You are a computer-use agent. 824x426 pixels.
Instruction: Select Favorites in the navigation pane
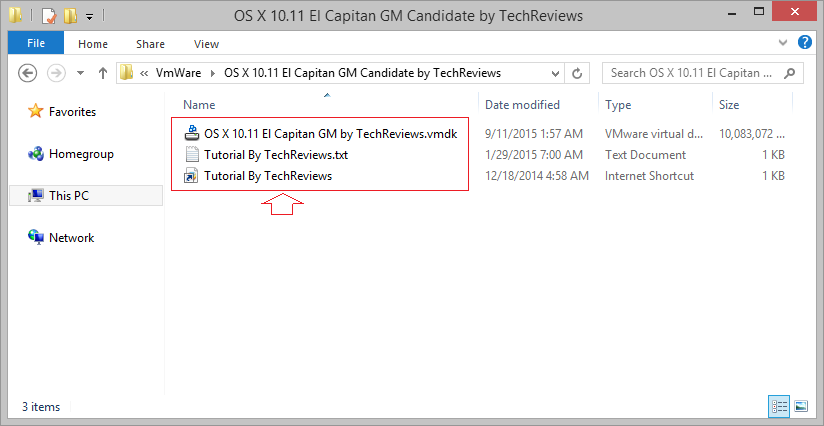[73, 111]
